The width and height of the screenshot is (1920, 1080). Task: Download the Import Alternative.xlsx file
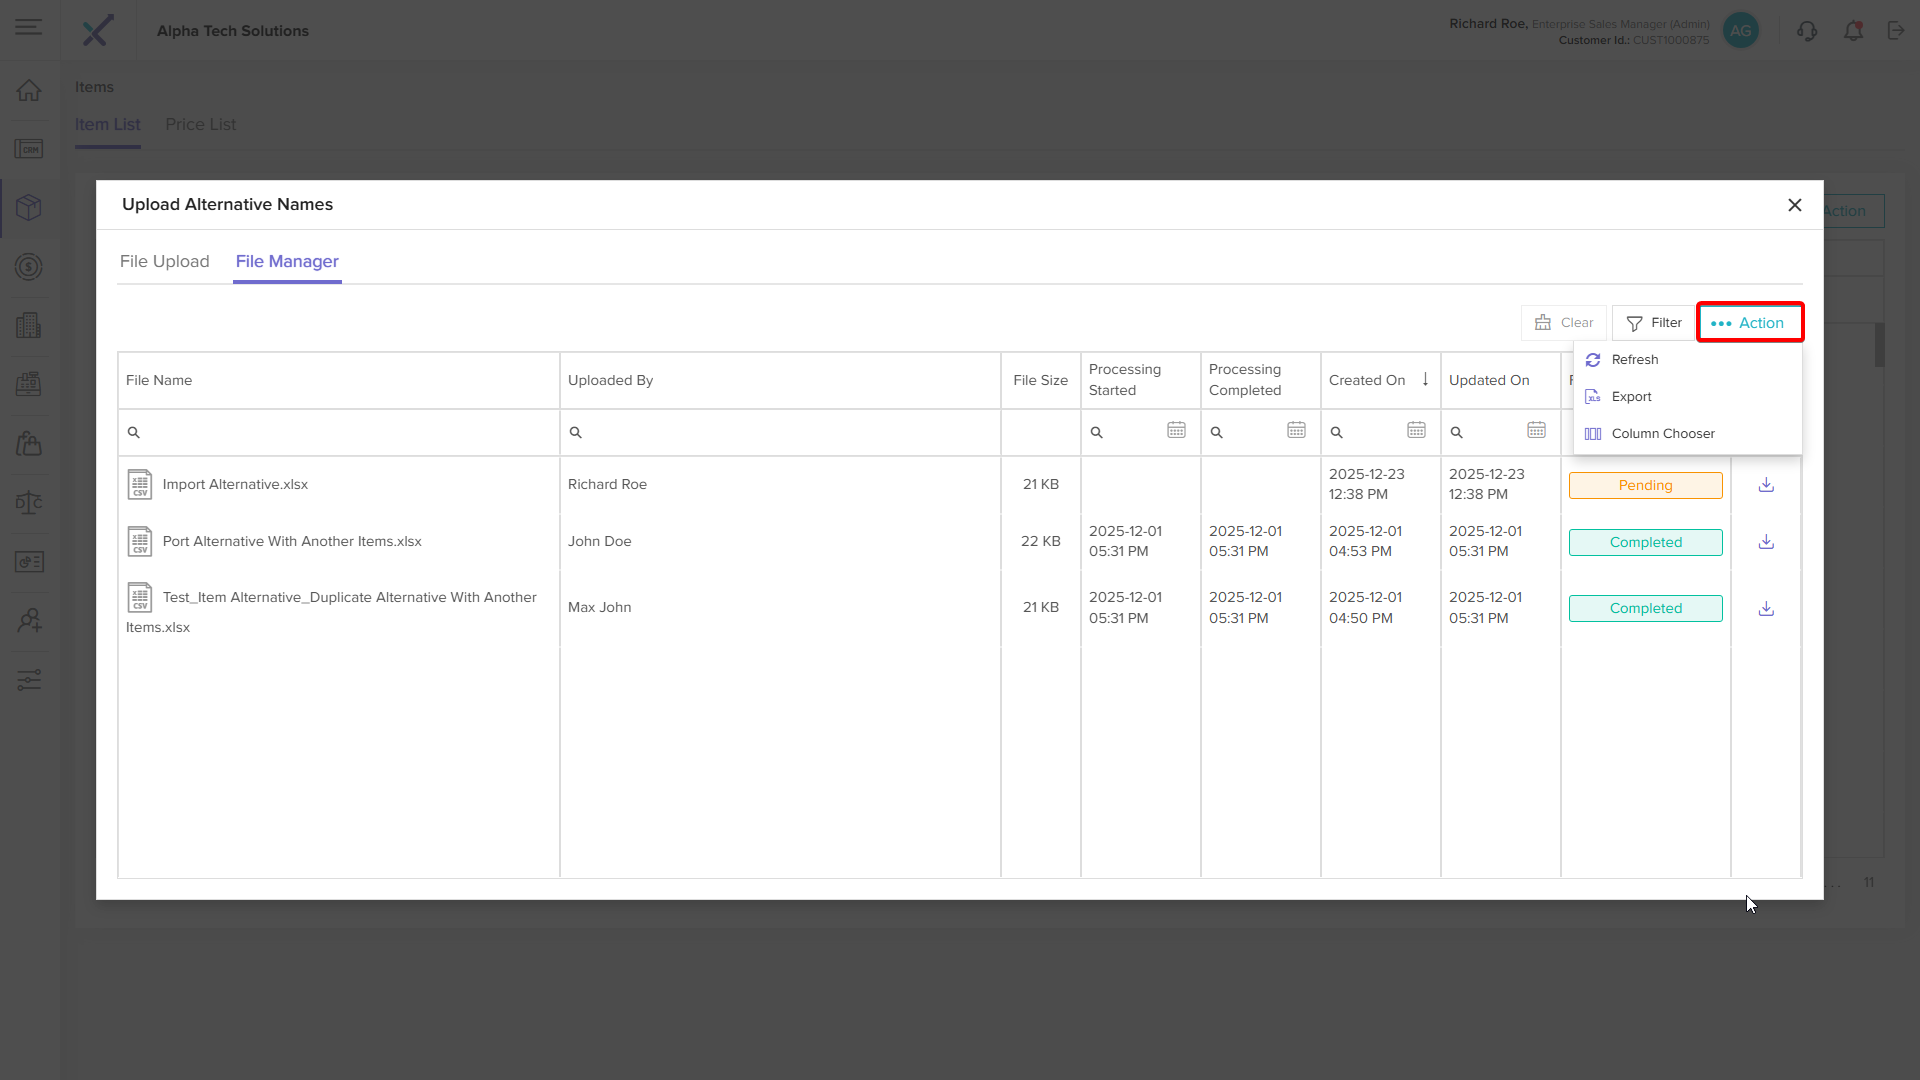1766,485
